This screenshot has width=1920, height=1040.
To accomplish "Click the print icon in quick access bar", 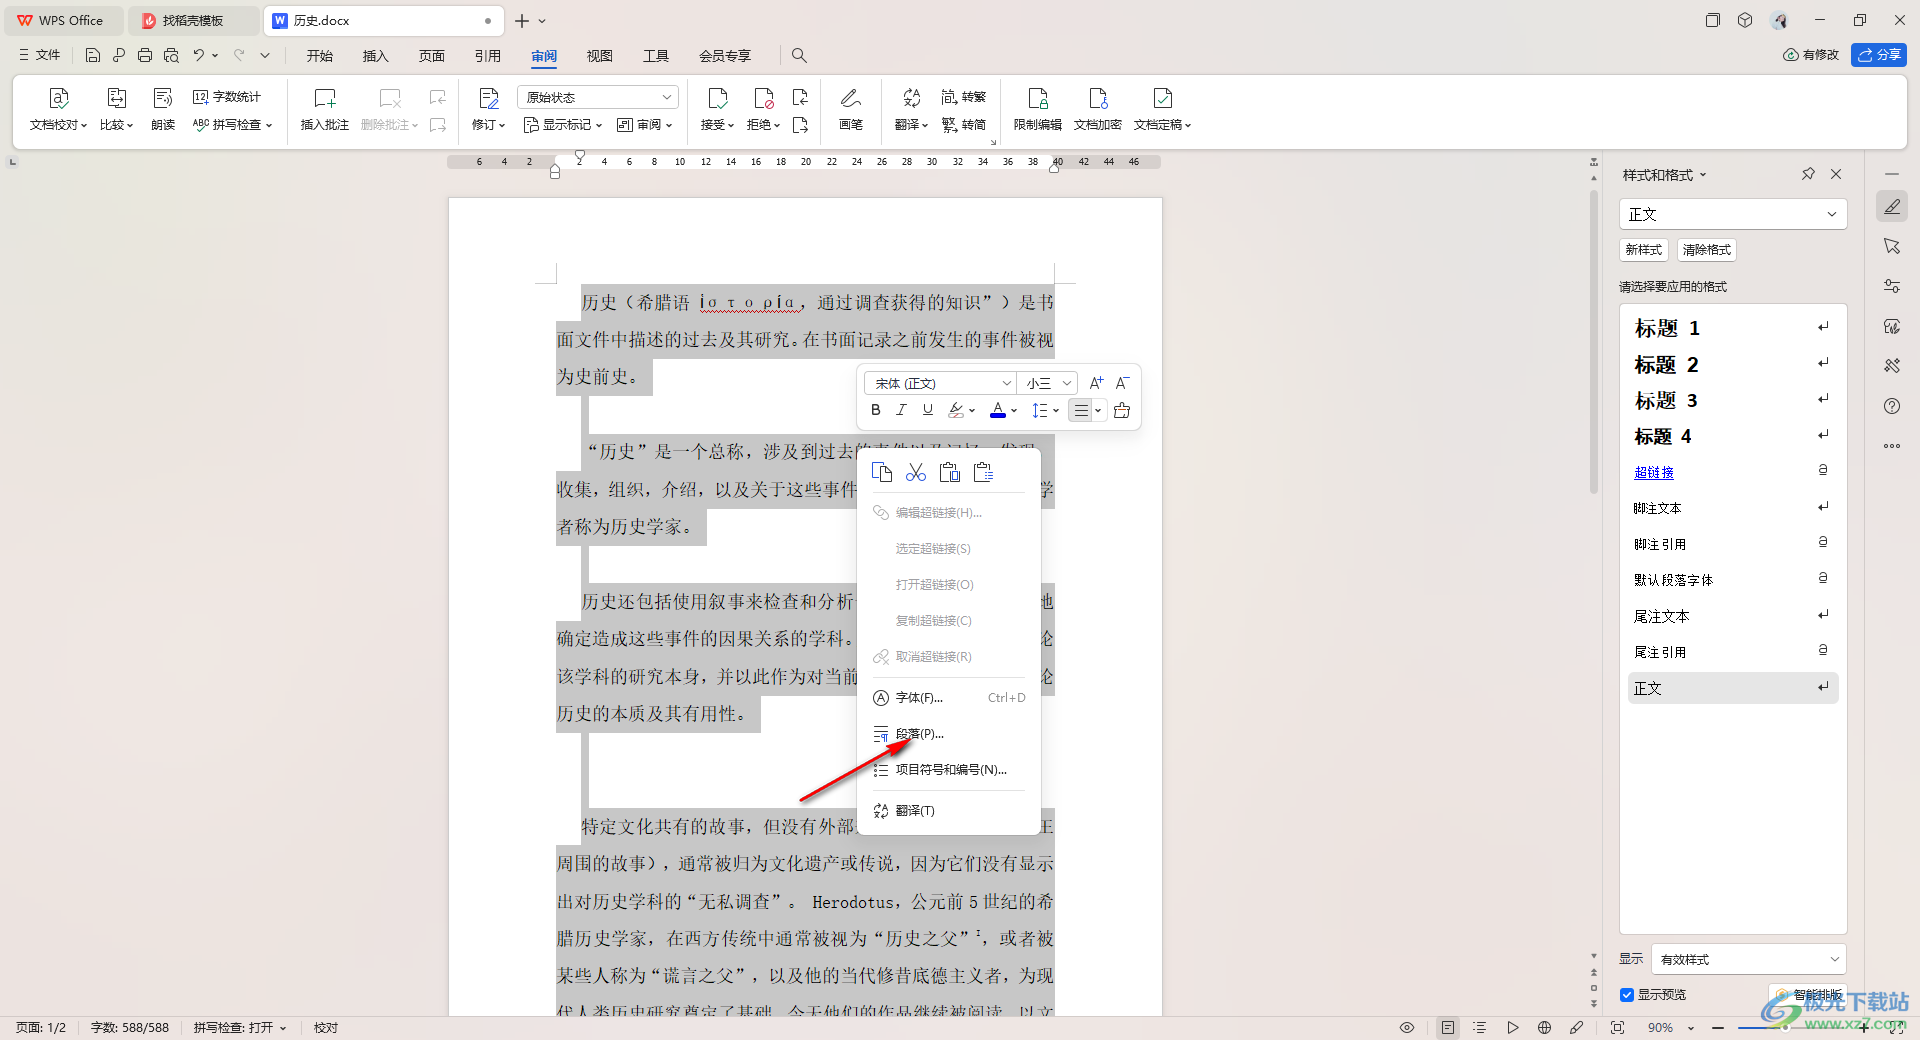I will pyautogui.click(x=145, y=55).
